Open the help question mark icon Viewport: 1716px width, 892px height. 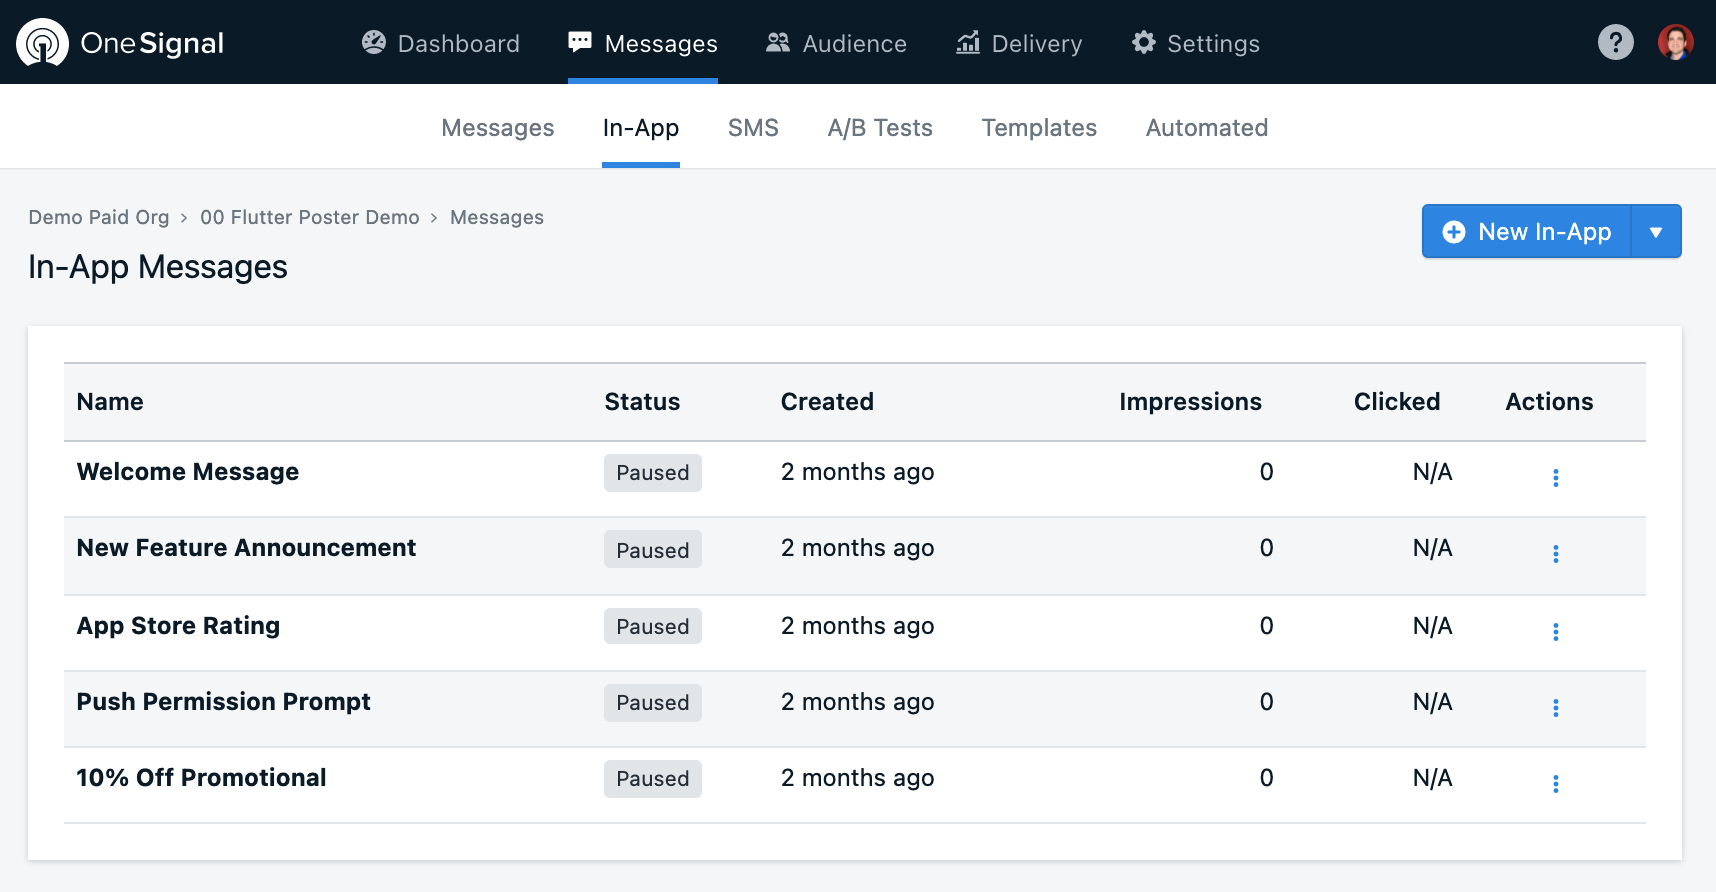[x=1615, y=42]
